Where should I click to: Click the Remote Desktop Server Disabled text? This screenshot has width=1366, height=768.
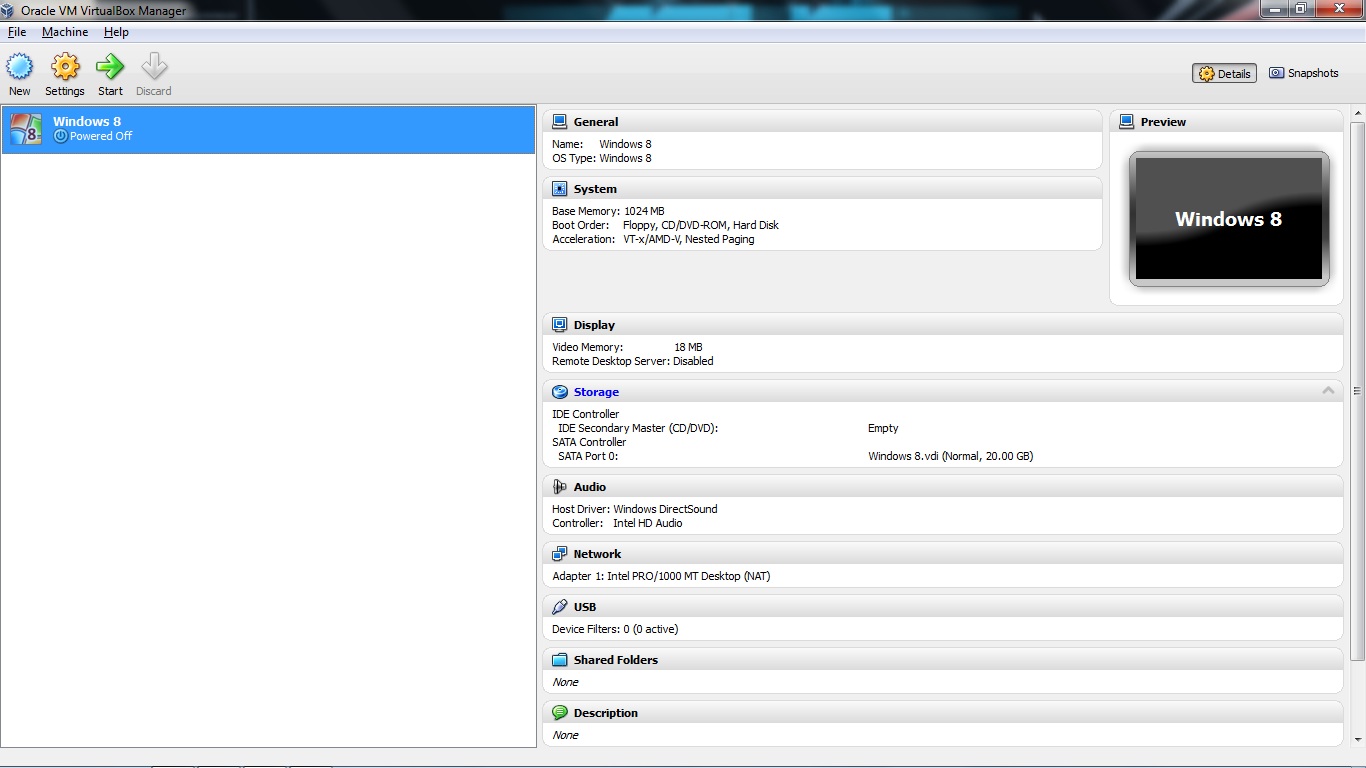tap(633, 361)
